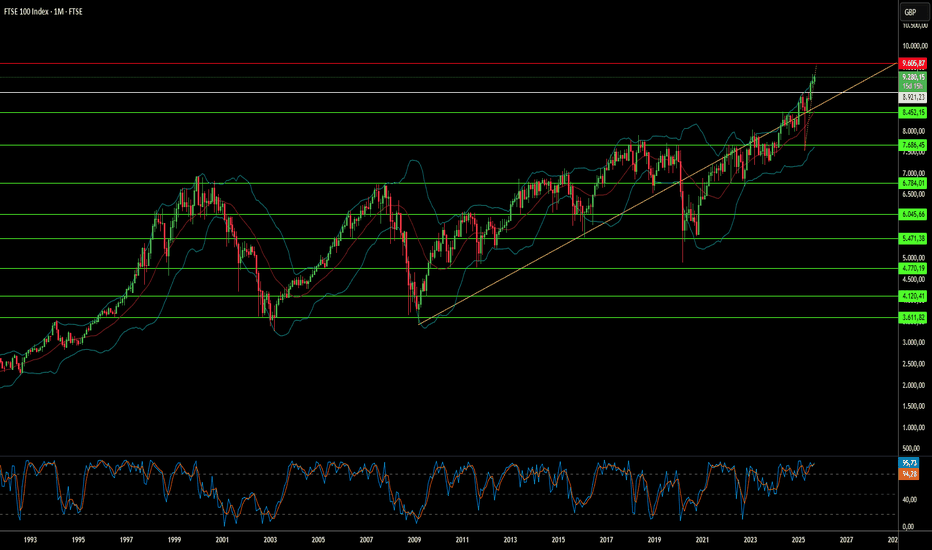
Task: Select the white 8.921,23 level label
Action: tap(913, 97)
